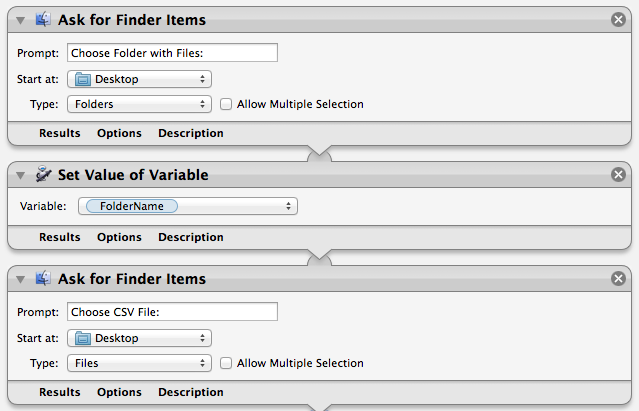
Task: Collapse the first Ask for Finder Items action
Action: click(x=22, y=20)
